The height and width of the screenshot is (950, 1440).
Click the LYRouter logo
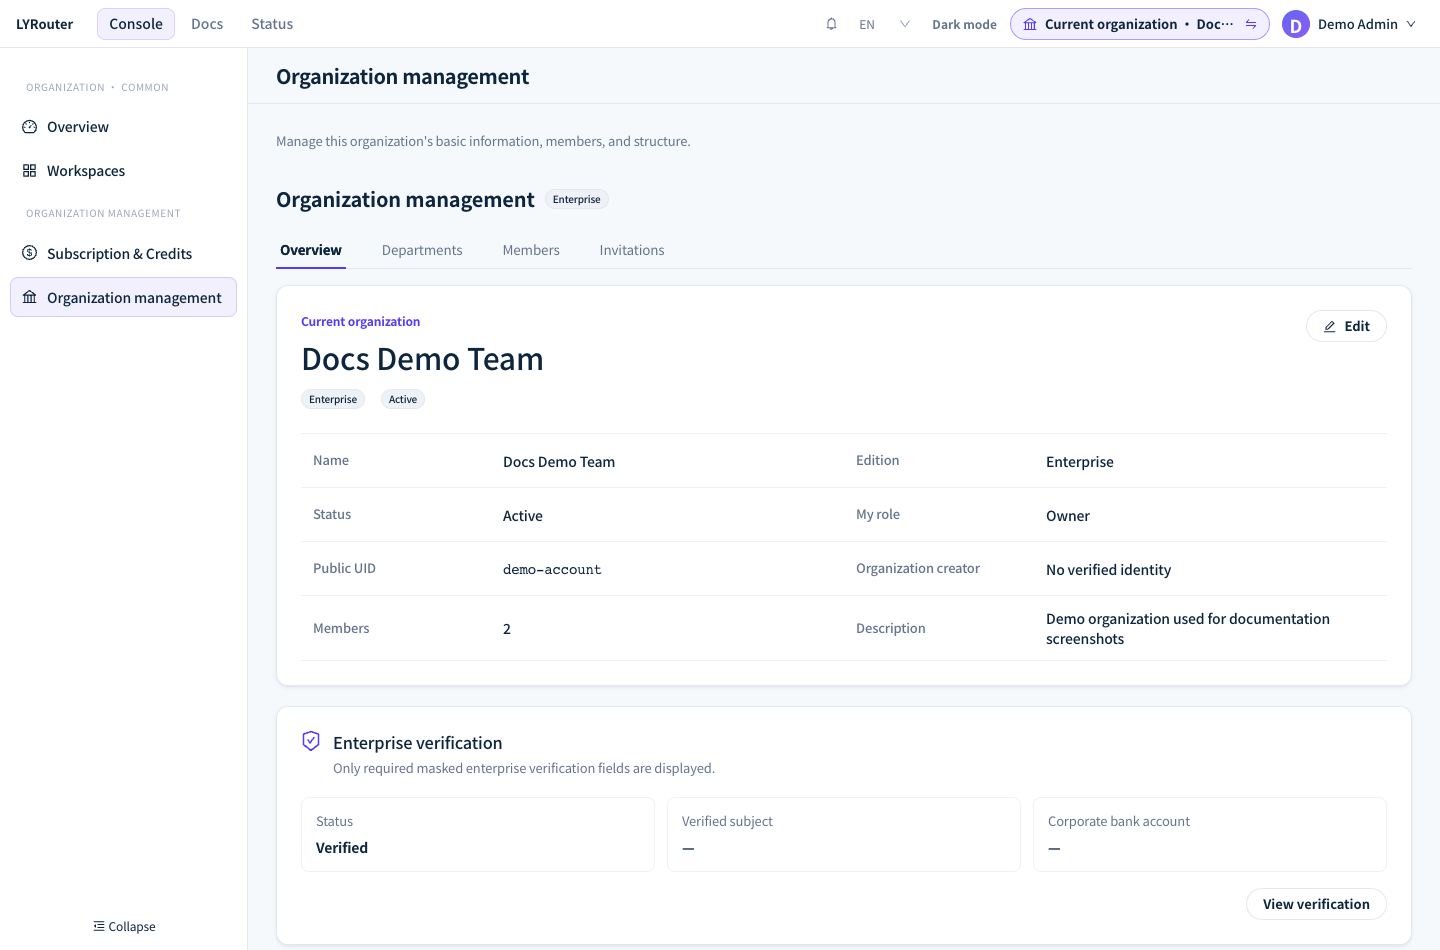tap(45, 24)
